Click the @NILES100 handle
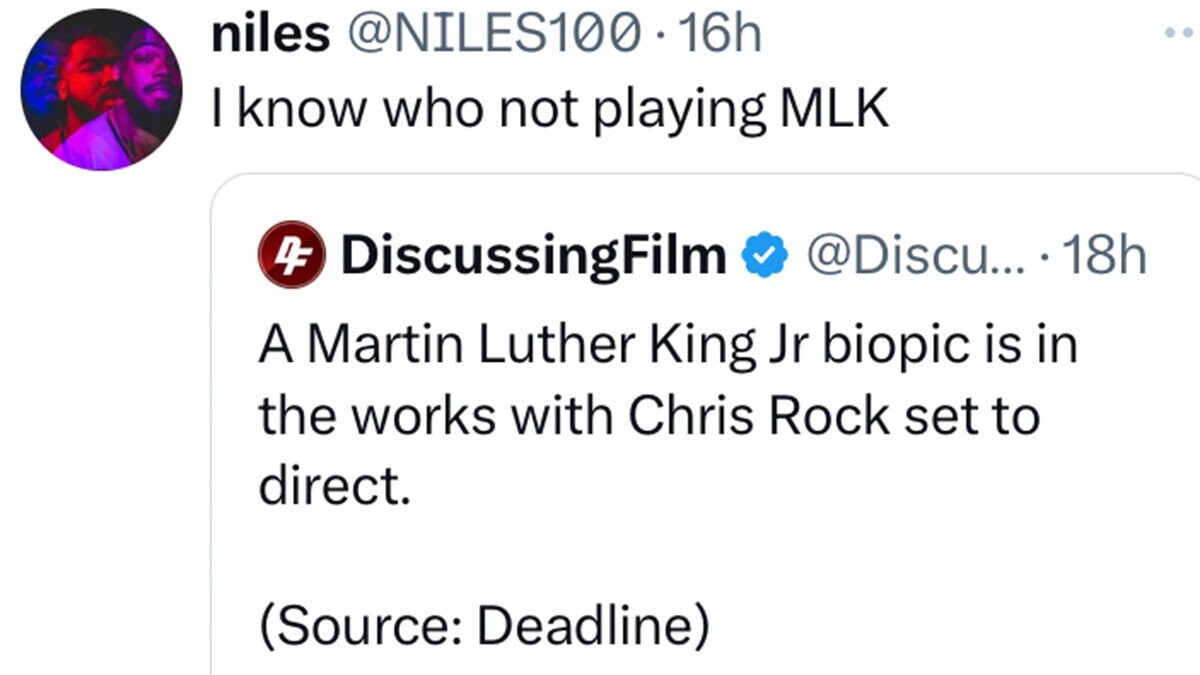Viewport: 1200px width, 675px height. point(493,37)
